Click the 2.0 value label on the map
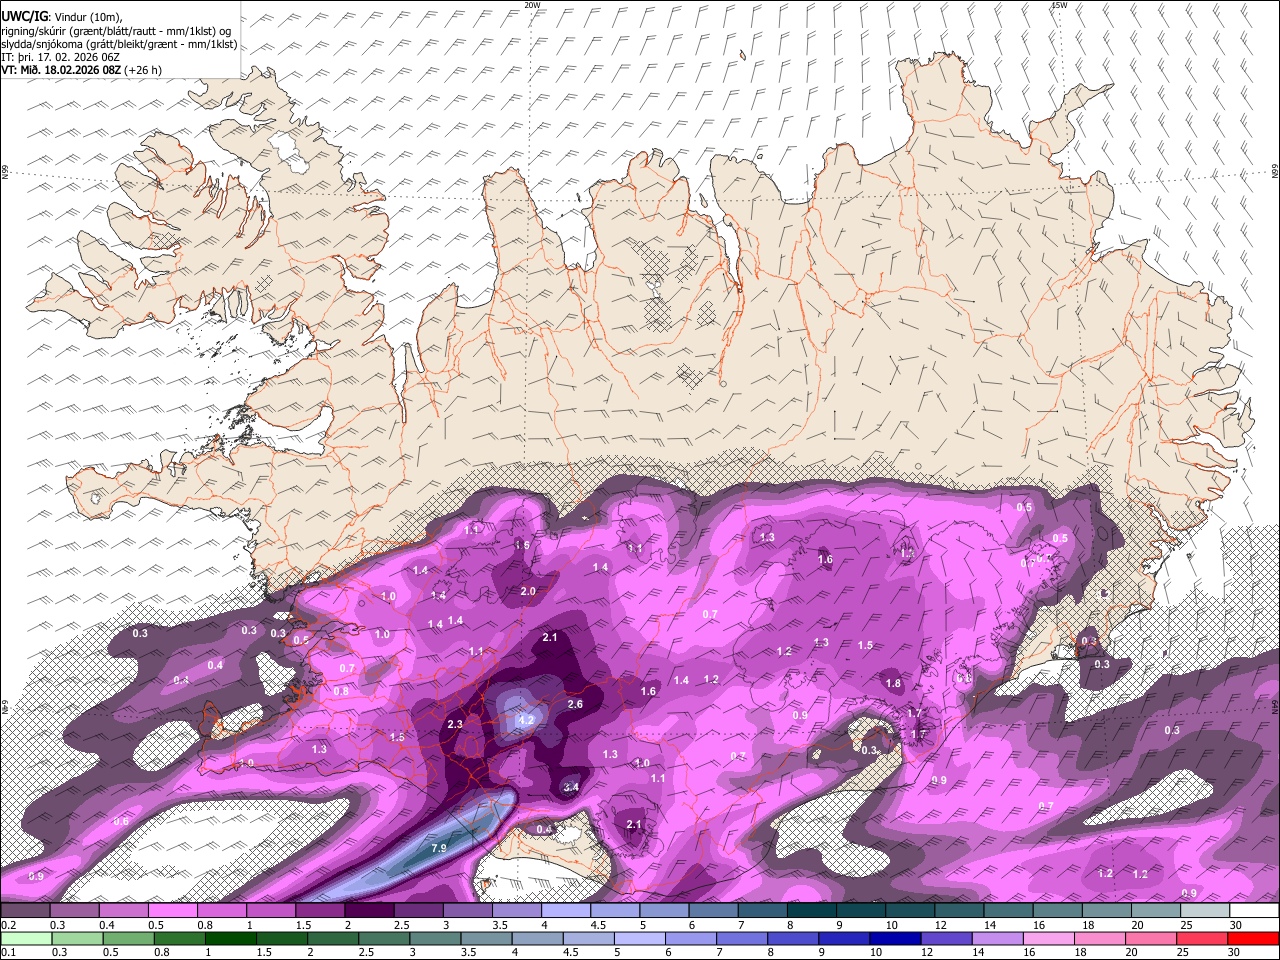Screen dimensions: 1280x960 coord(528,591)
